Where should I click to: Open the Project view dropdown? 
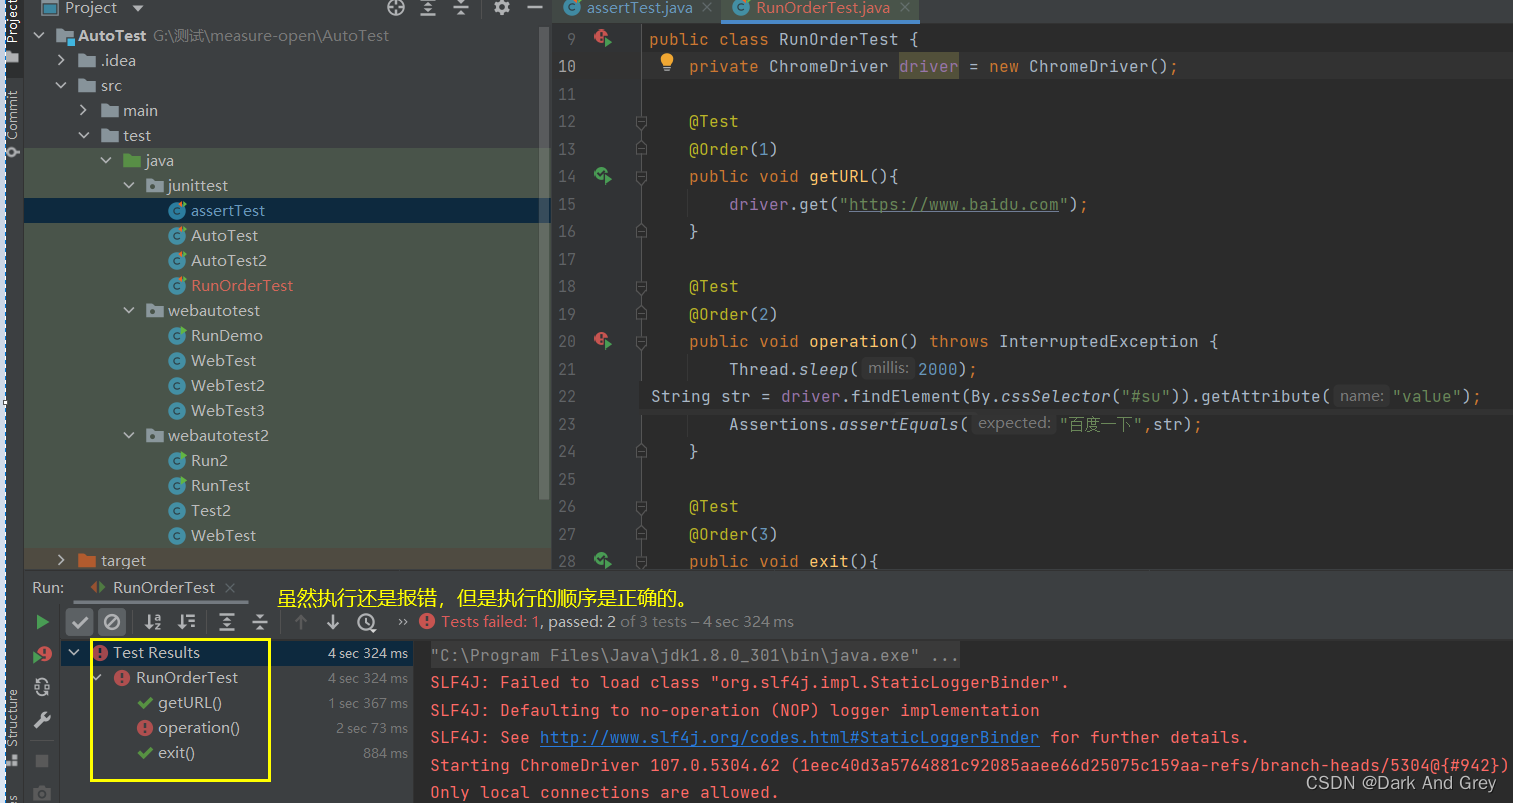(138, 8)
